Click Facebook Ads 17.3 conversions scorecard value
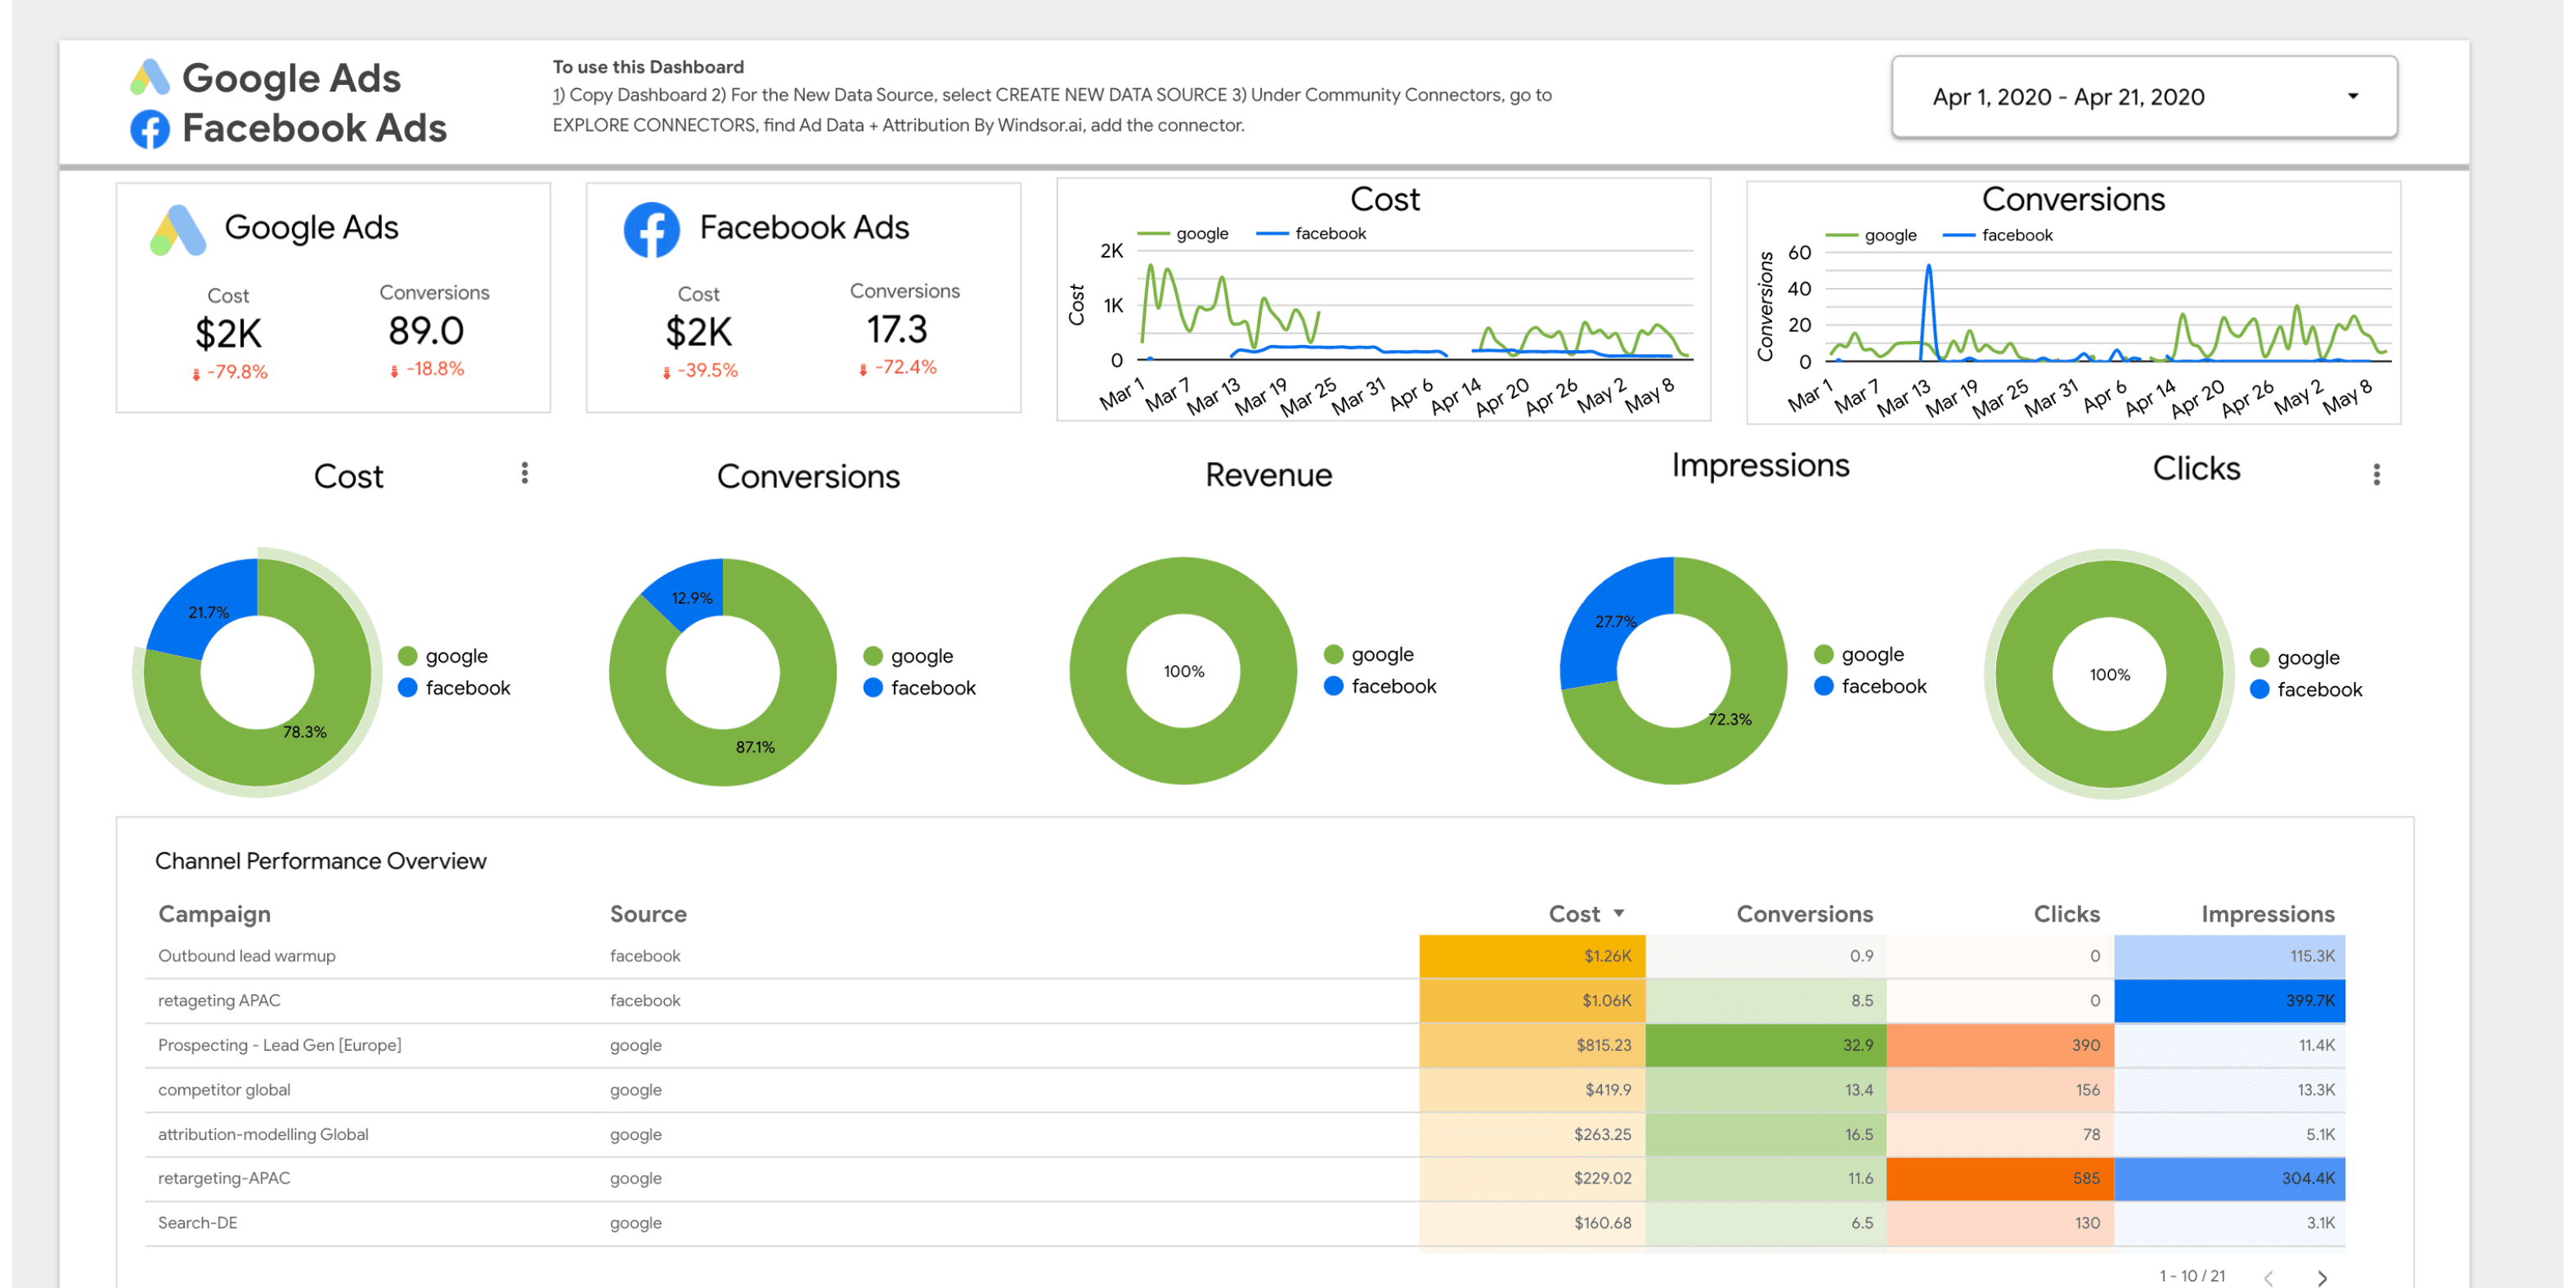The height and width of the screenshot is (1288, 2576). (896, 330)
